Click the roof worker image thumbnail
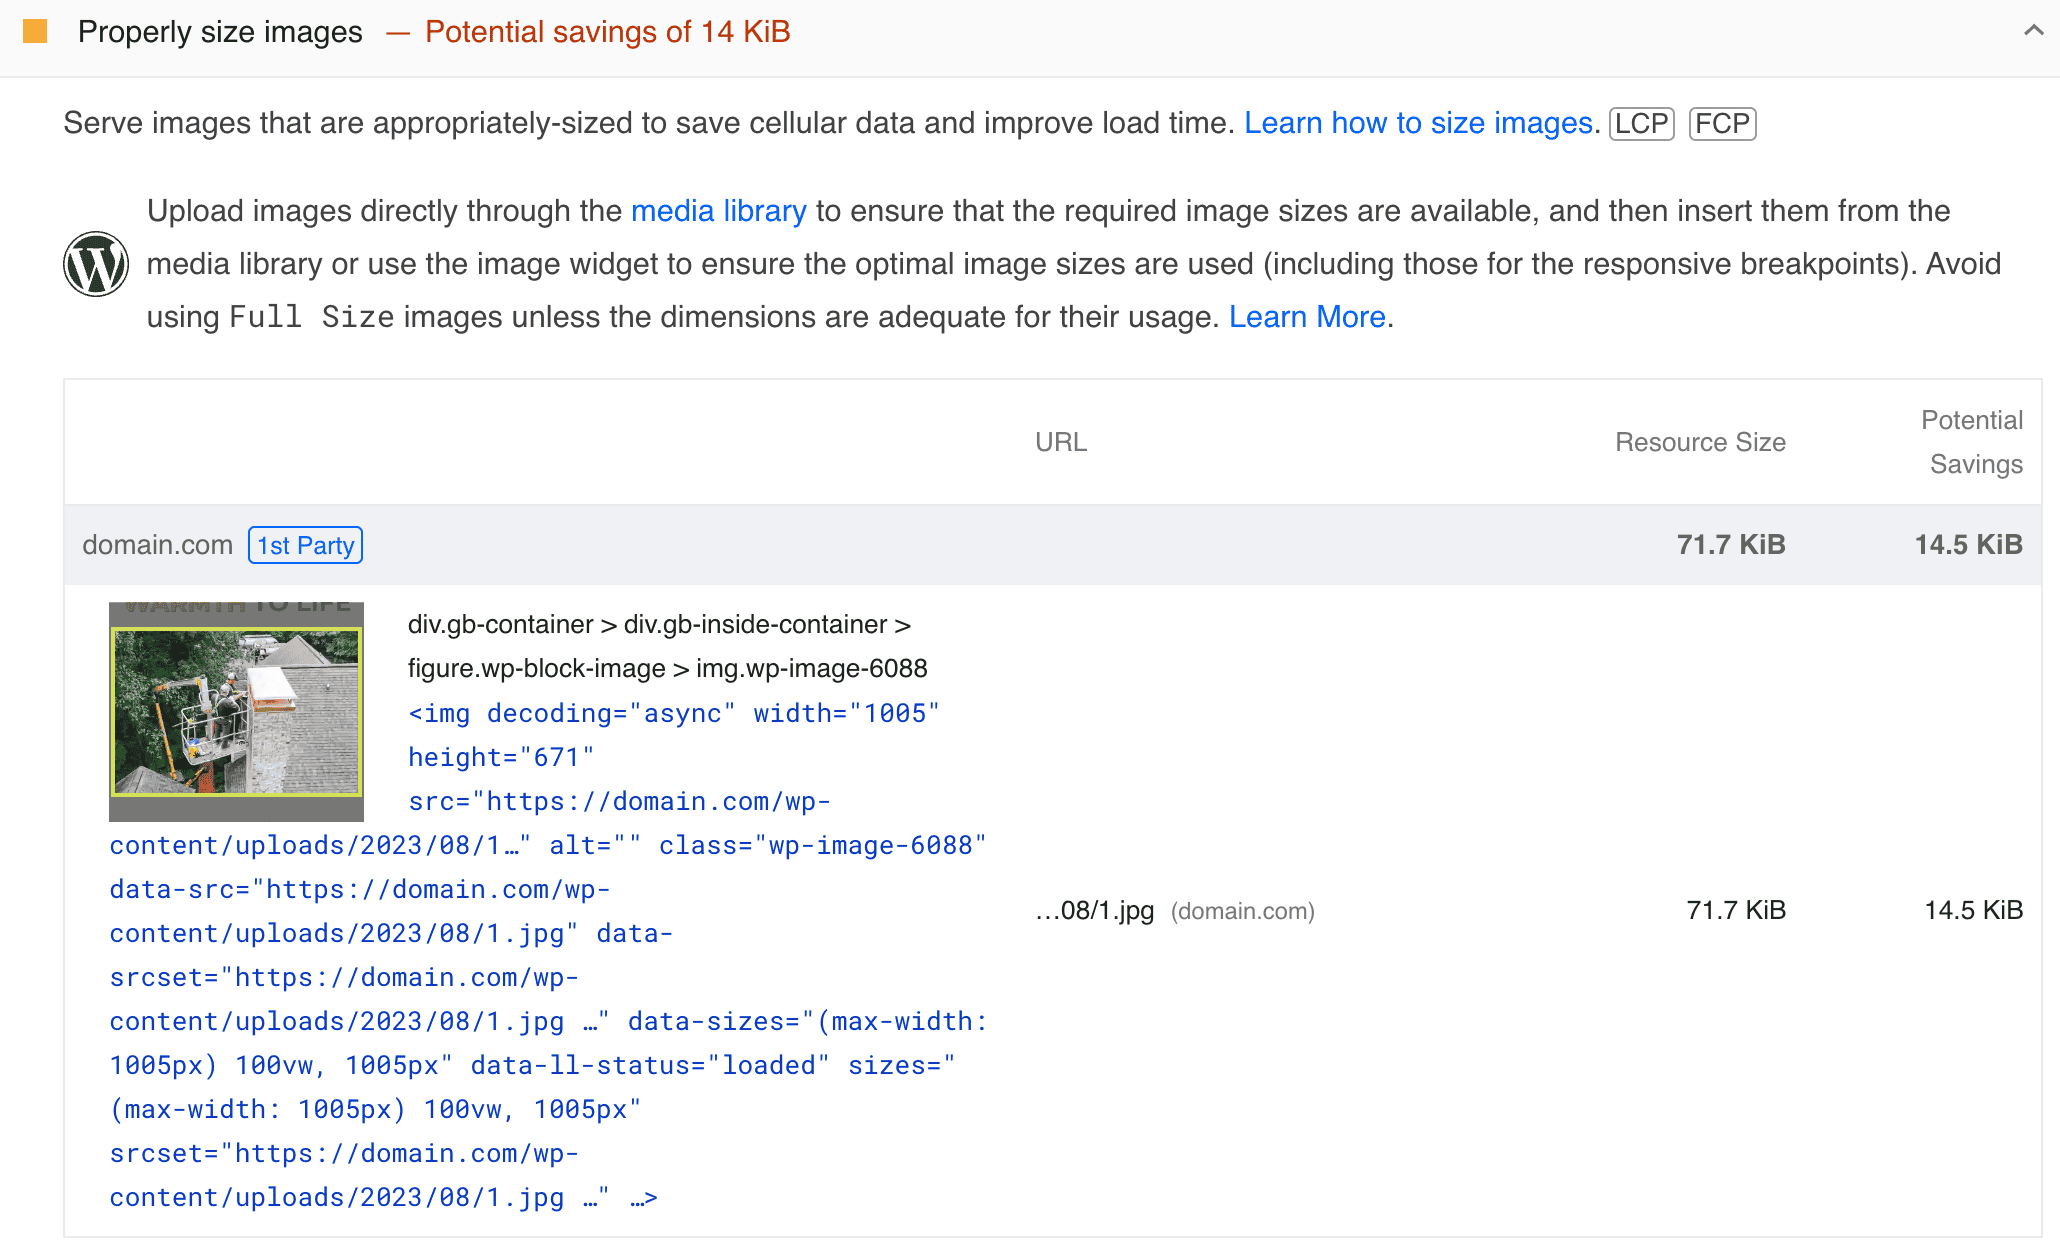 pyautogui.click(x=236, y=711)
